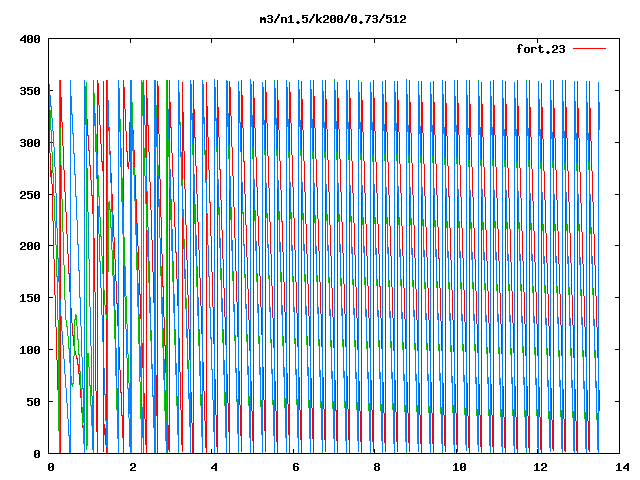
Task: Click y-axis label 300
Action: pyautogui.click(x=30, y=143)
